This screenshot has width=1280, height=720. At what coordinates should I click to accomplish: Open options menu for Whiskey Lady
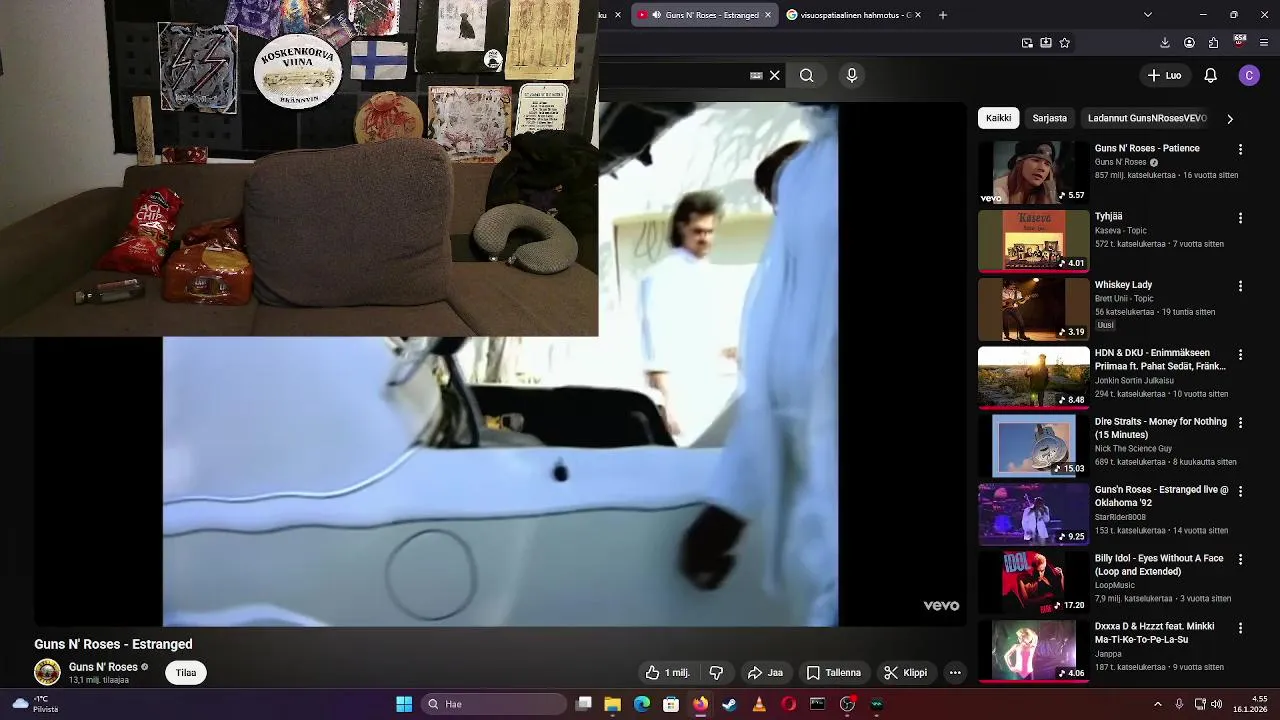tap(1240, 286)
